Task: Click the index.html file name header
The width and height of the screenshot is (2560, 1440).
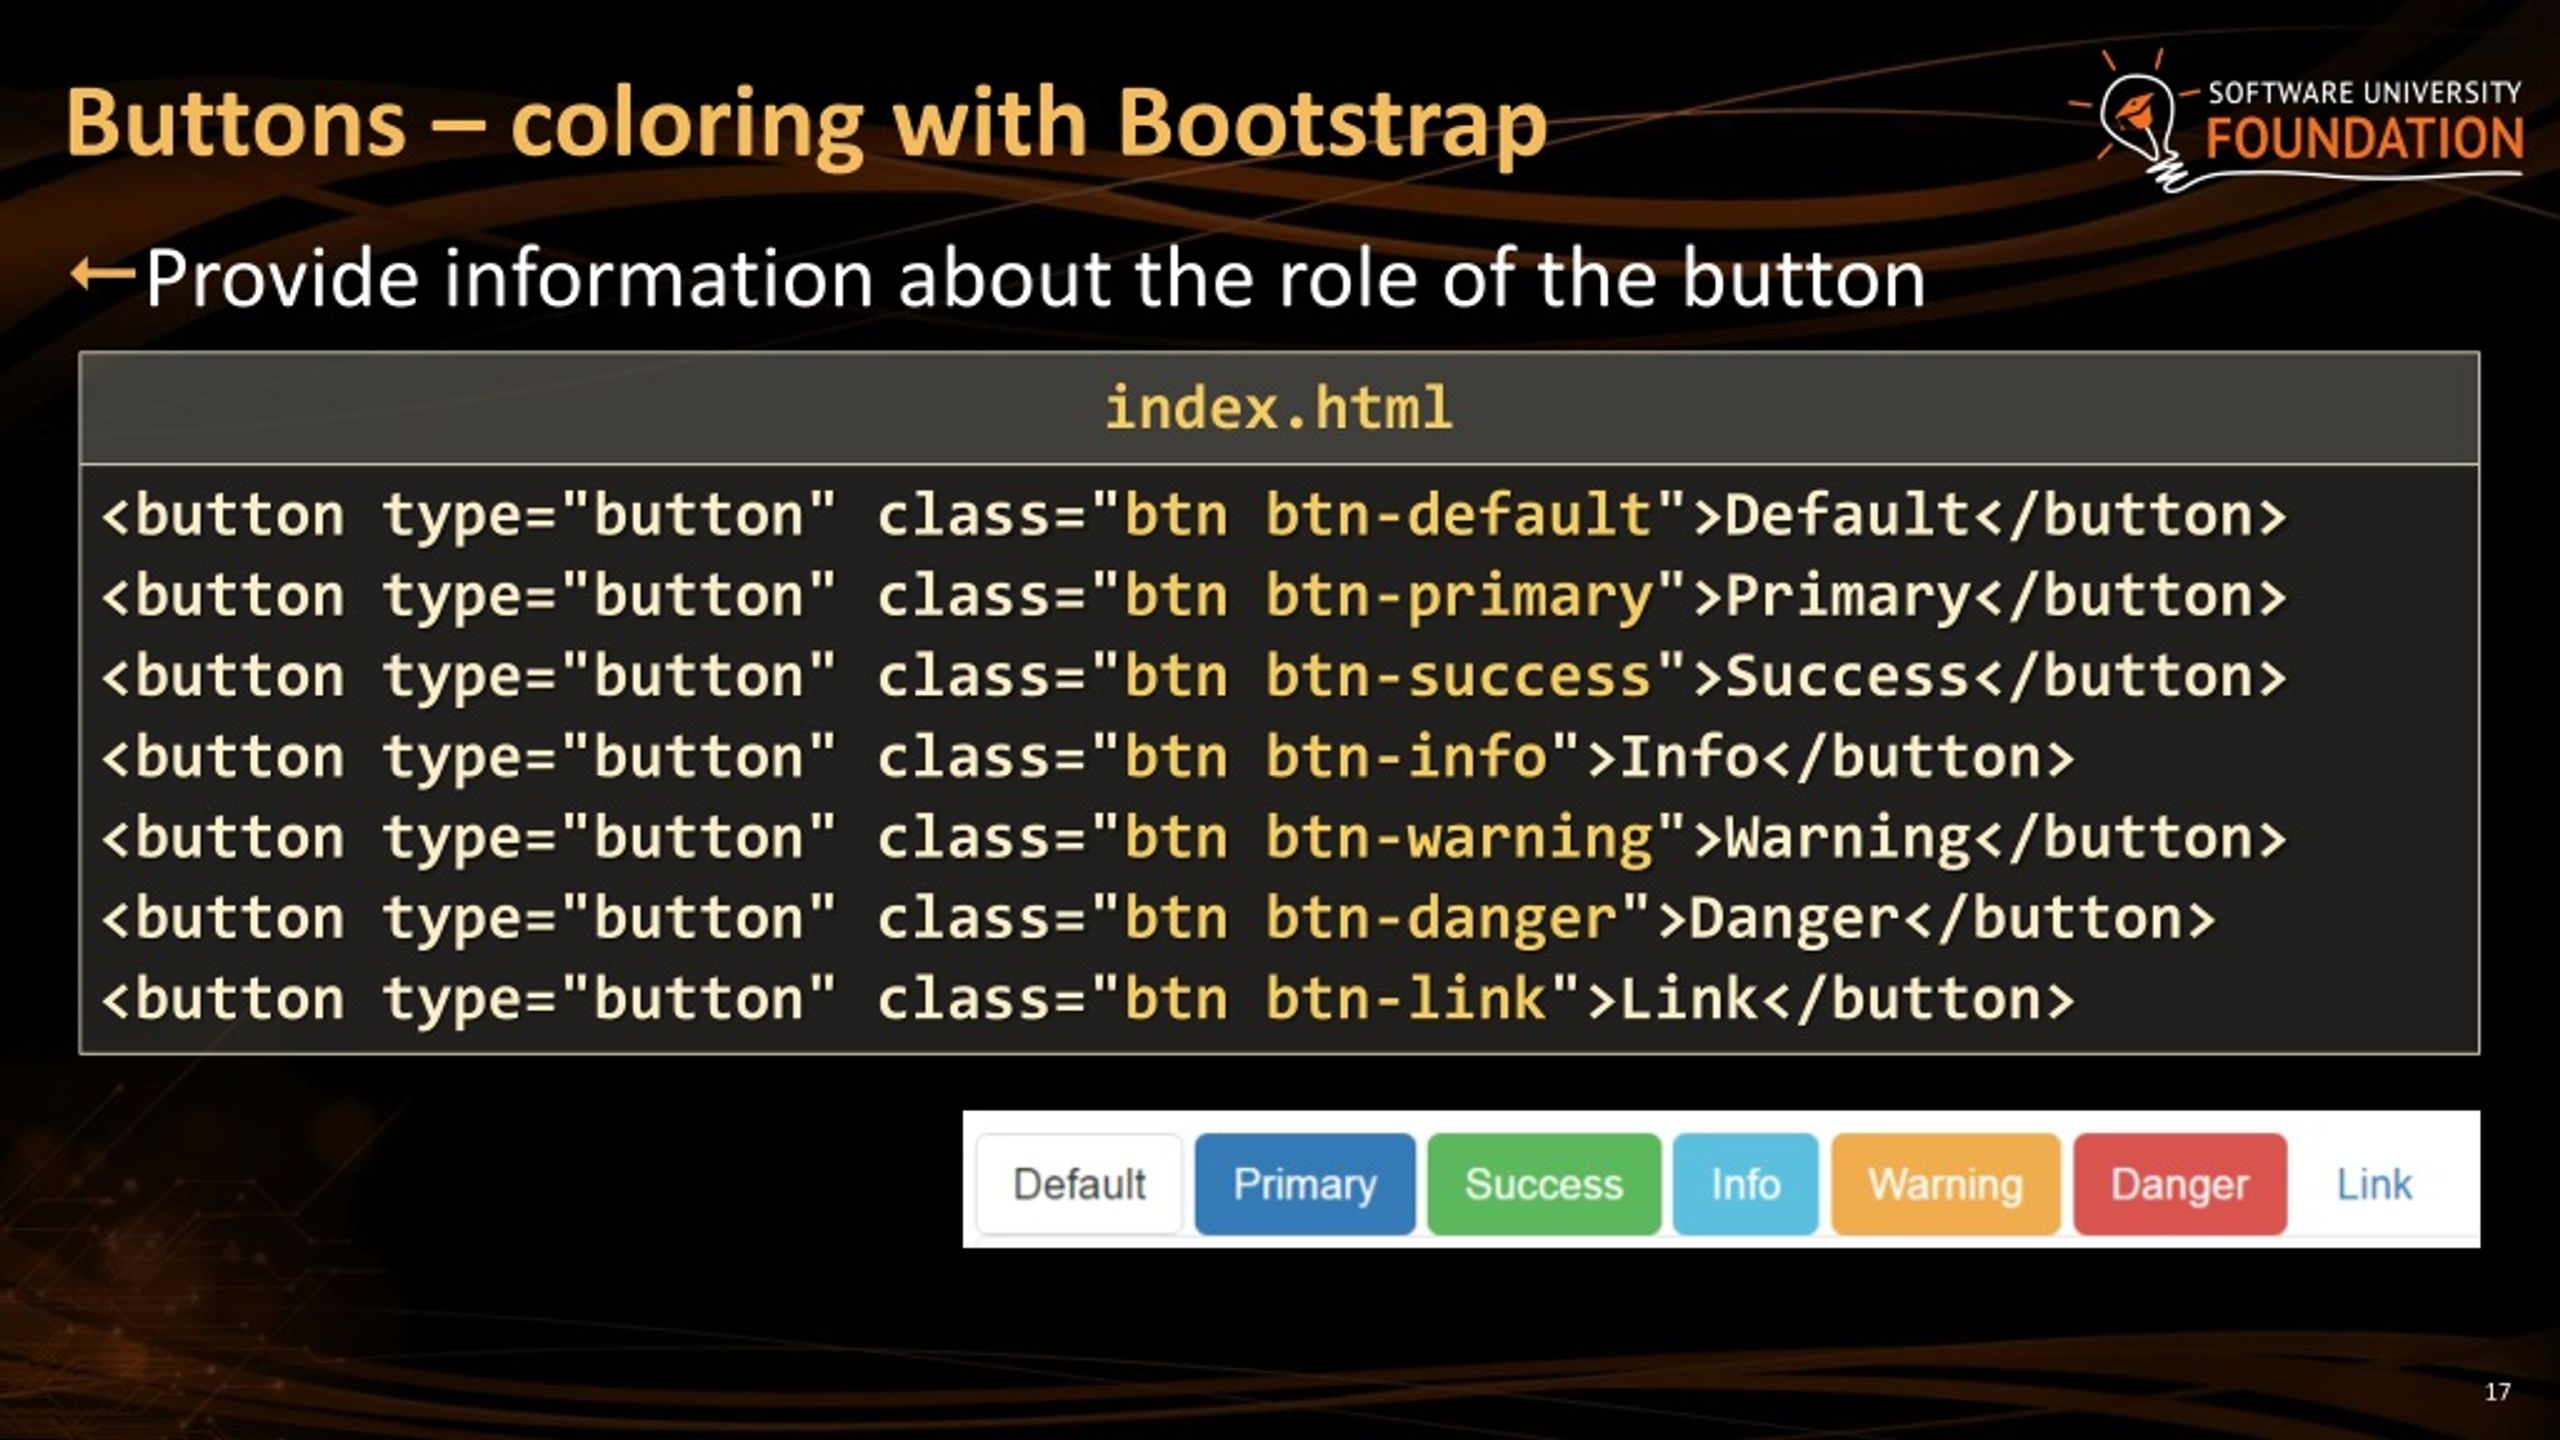Action: coord(1279,408)
